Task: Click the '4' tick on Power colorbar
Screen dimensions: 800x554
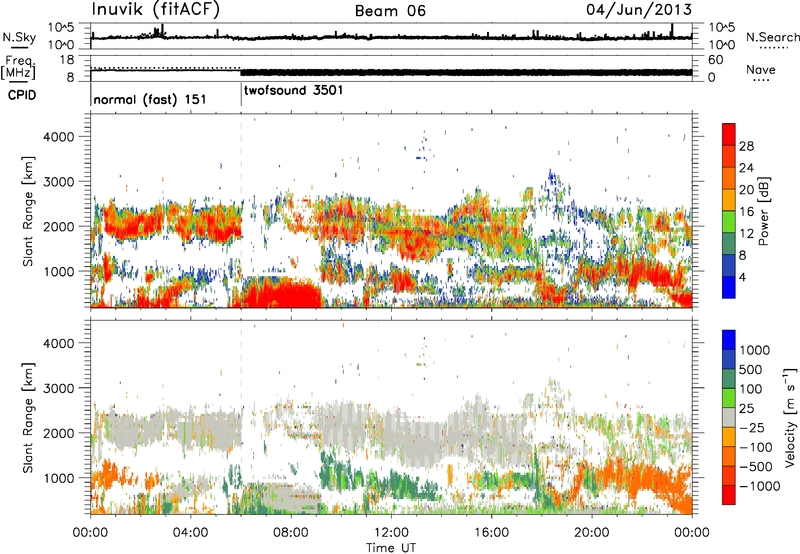Action: pos(743,277)
